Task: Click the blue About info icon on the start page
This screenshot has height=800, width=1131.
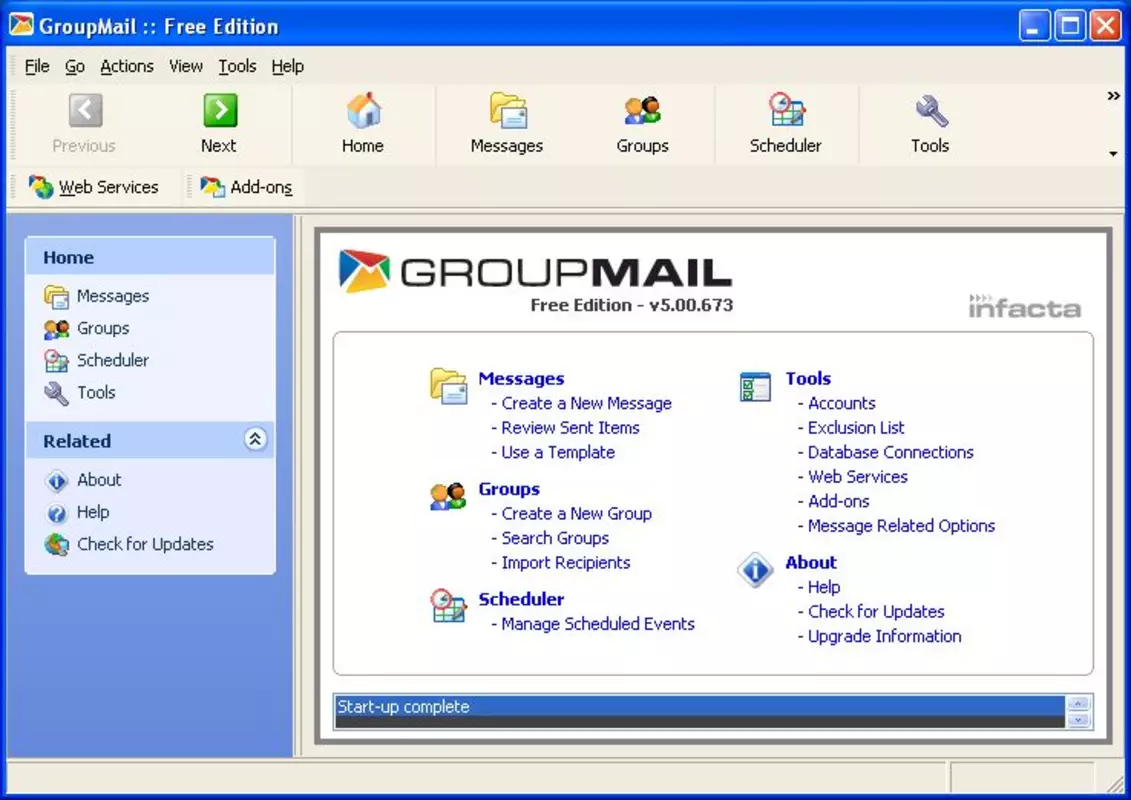Action: point(755,571)
